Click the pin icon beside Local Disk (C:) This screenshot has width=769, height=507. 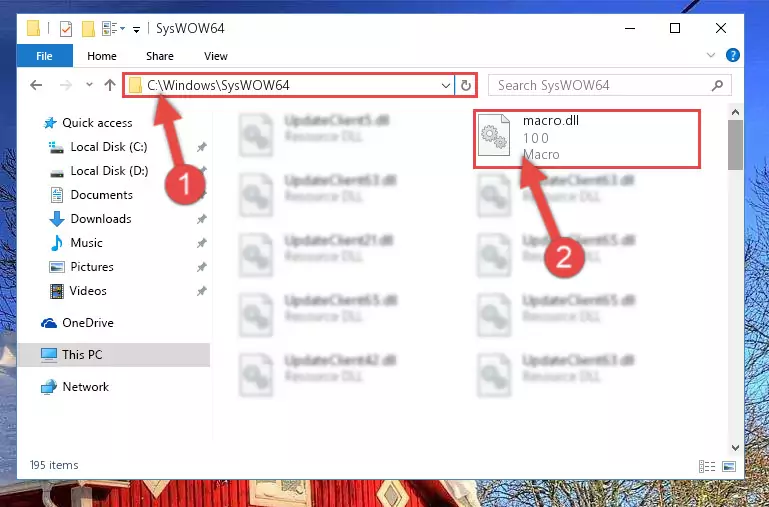202,147
